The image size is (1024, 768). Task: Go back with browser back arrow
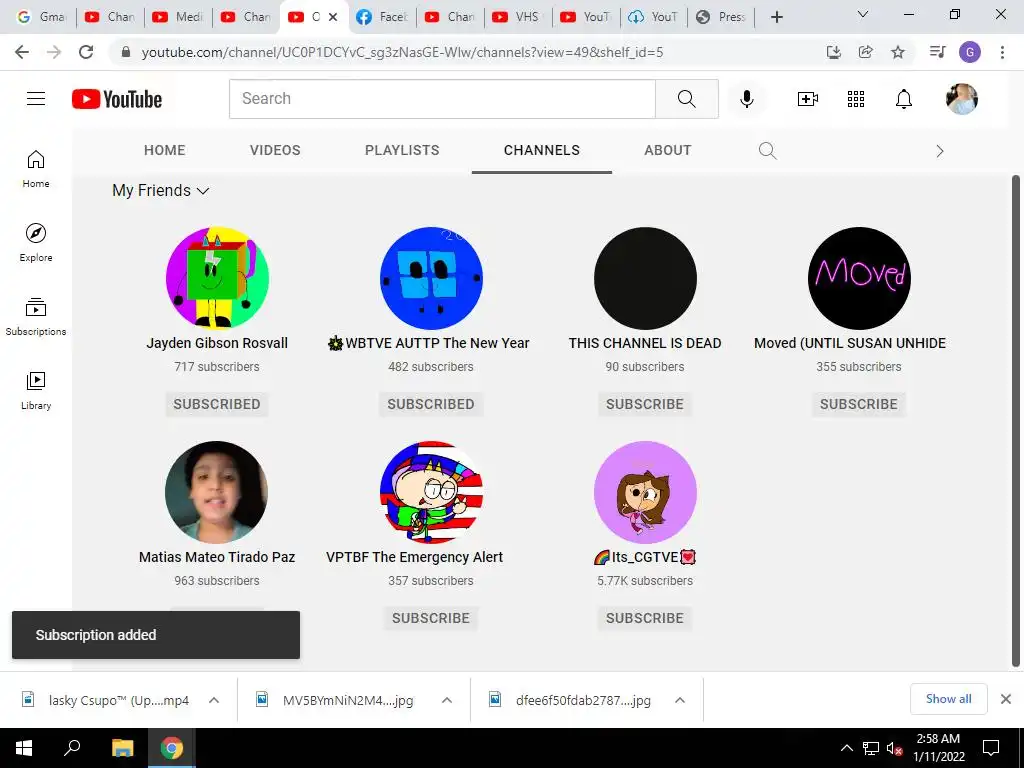coord(22,52)
